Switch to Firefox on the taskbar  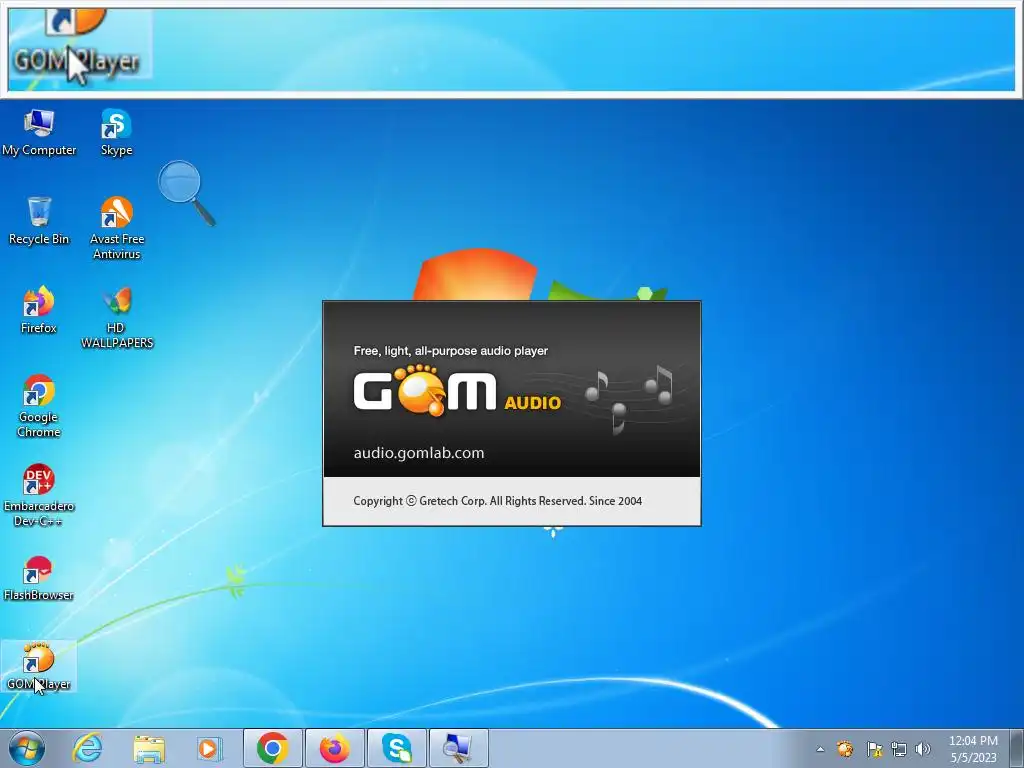click(x=334, y=748)
